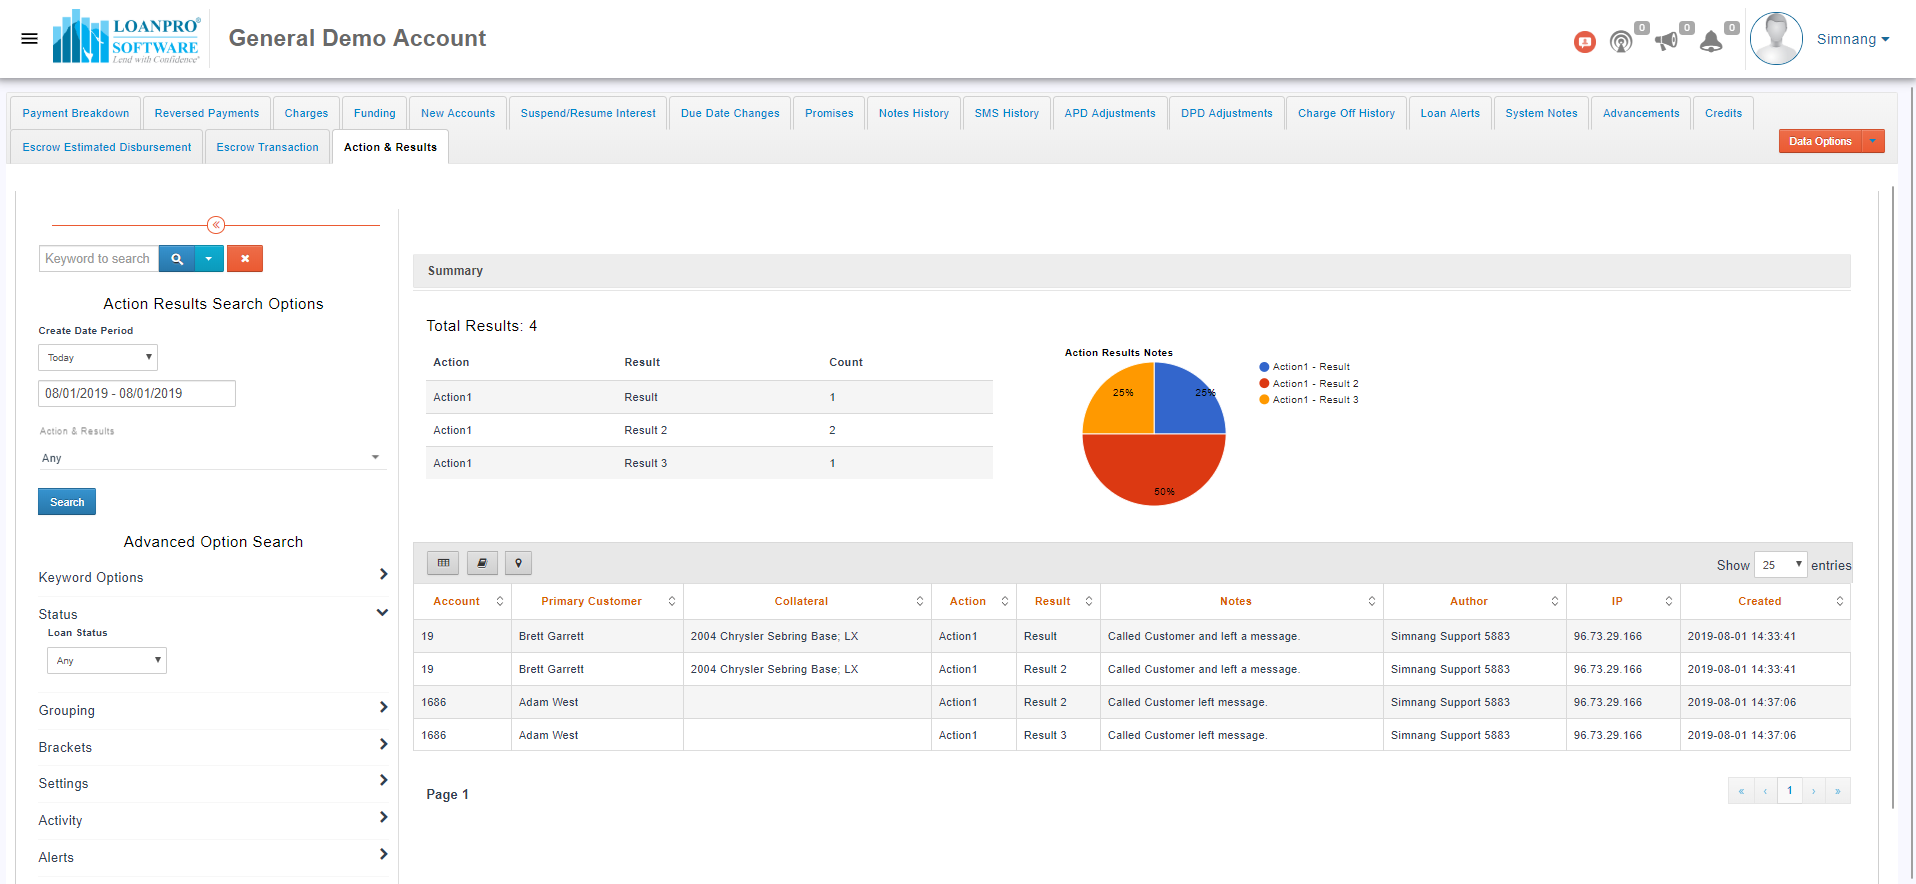Clear the search with the red X button
The image size is (1916, 884).
click(245, 259)
